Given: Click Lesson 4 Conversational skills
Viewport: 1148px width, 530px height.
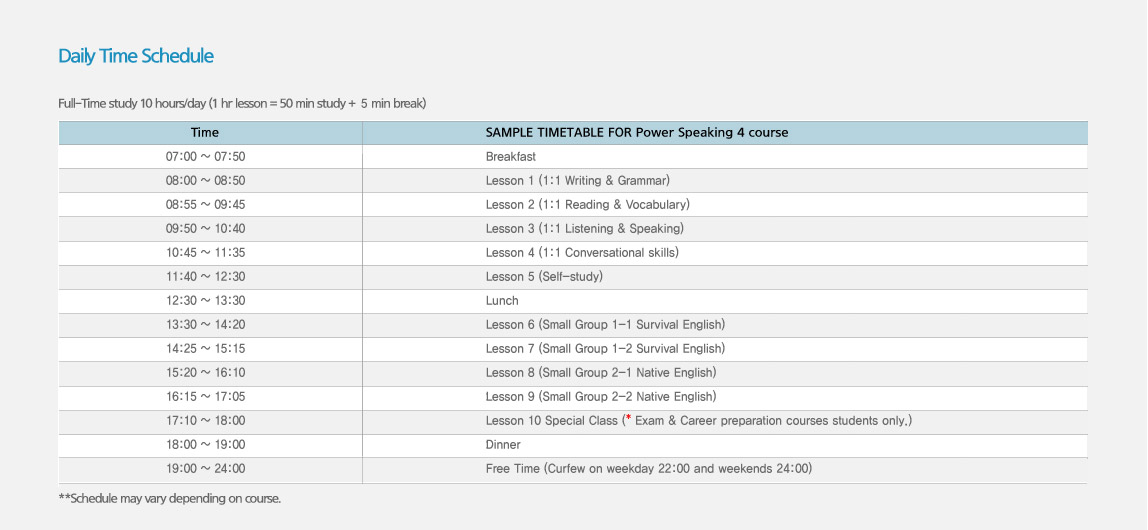Looking at the screenshot, I should (x=582, y=253).
